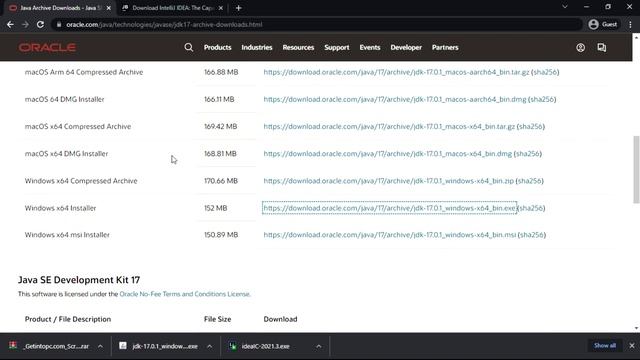The image size is (640, 360).
Task: Open the Oracle site search icon
Action: tap(189, 47)
